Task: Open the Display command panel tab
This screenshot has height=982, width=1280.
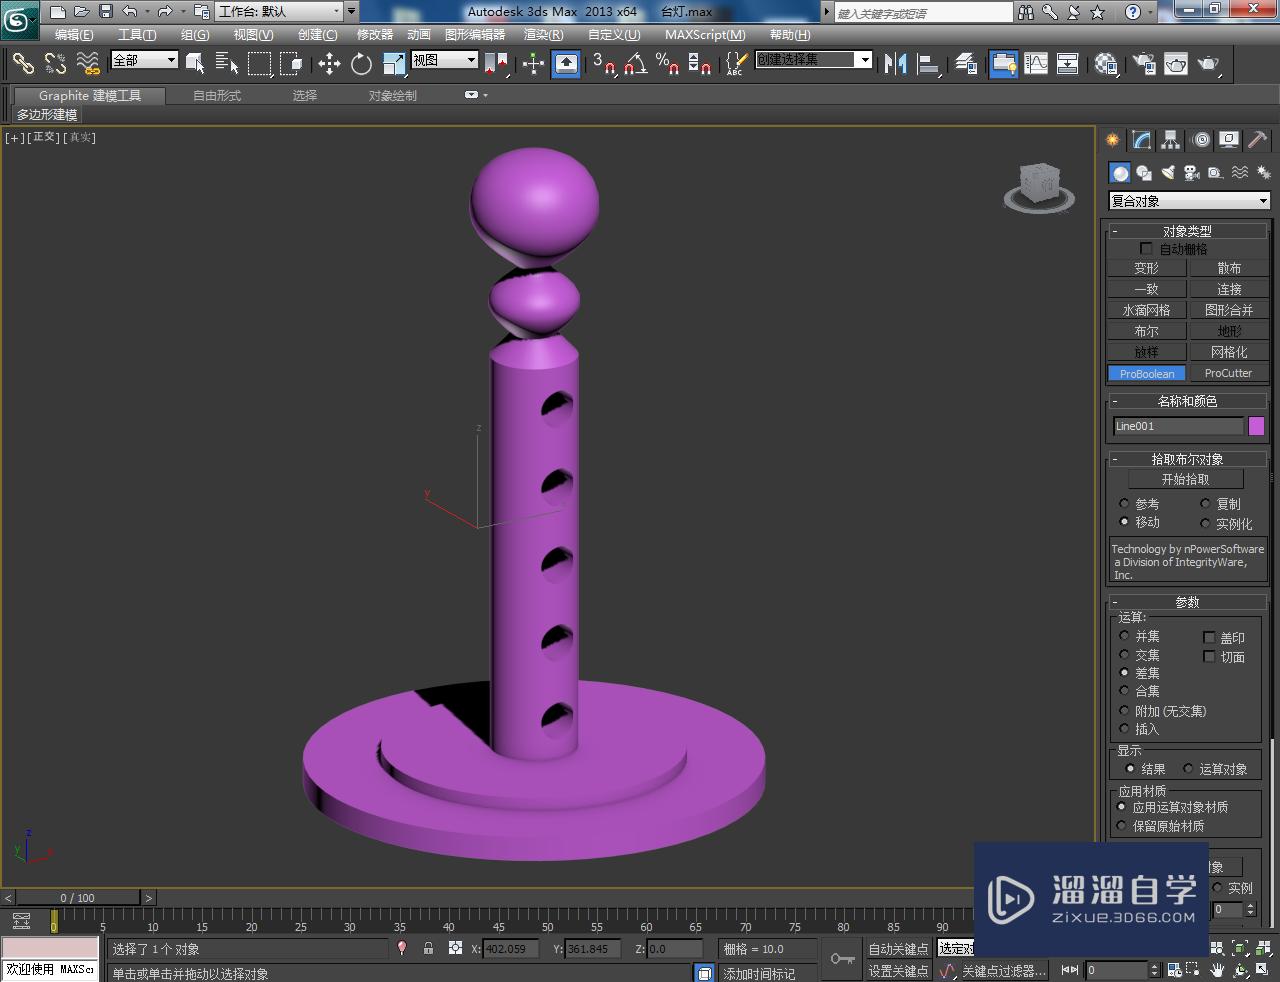Action: [x=1229, y=140]
